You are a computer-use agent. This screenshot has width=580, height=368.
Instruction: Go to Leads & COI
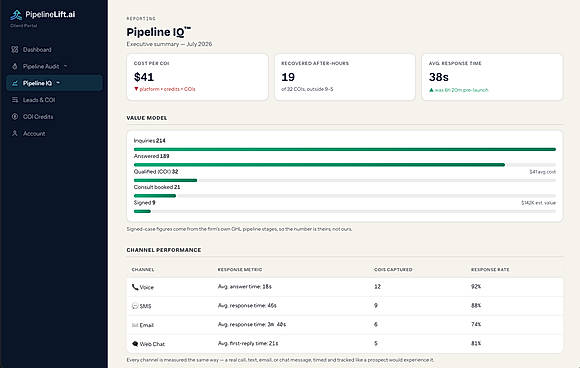(54, 100)
